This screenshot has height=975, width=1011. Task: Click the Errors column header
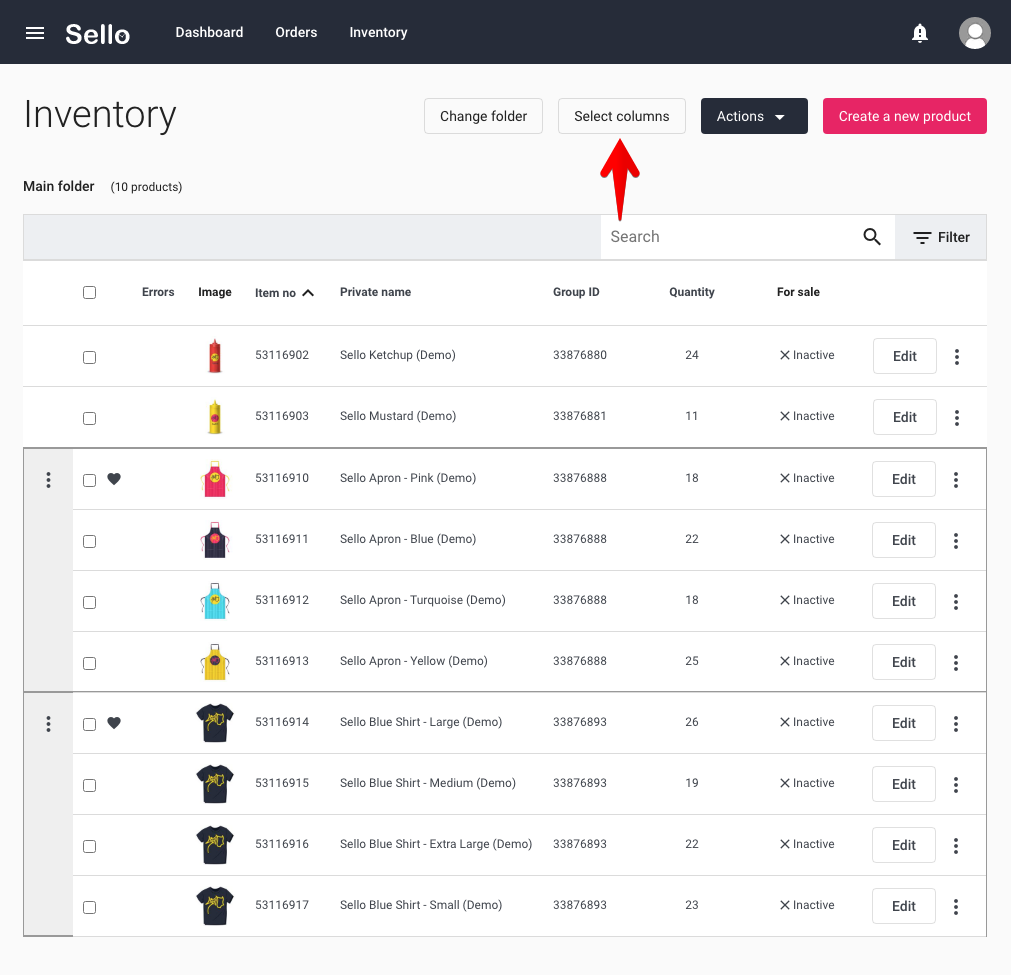[158, 292]
